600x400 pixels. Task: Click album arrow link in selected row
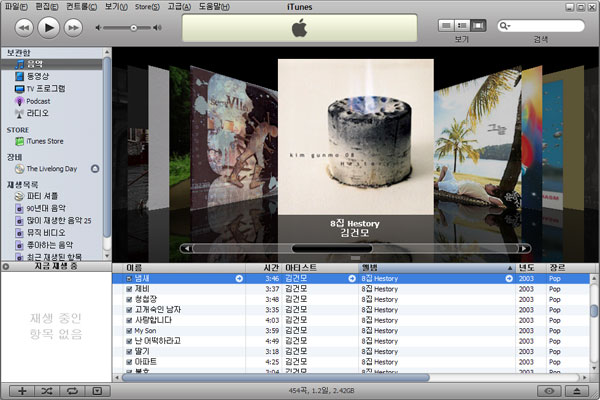pyautogui.click(x=509, y=279)
